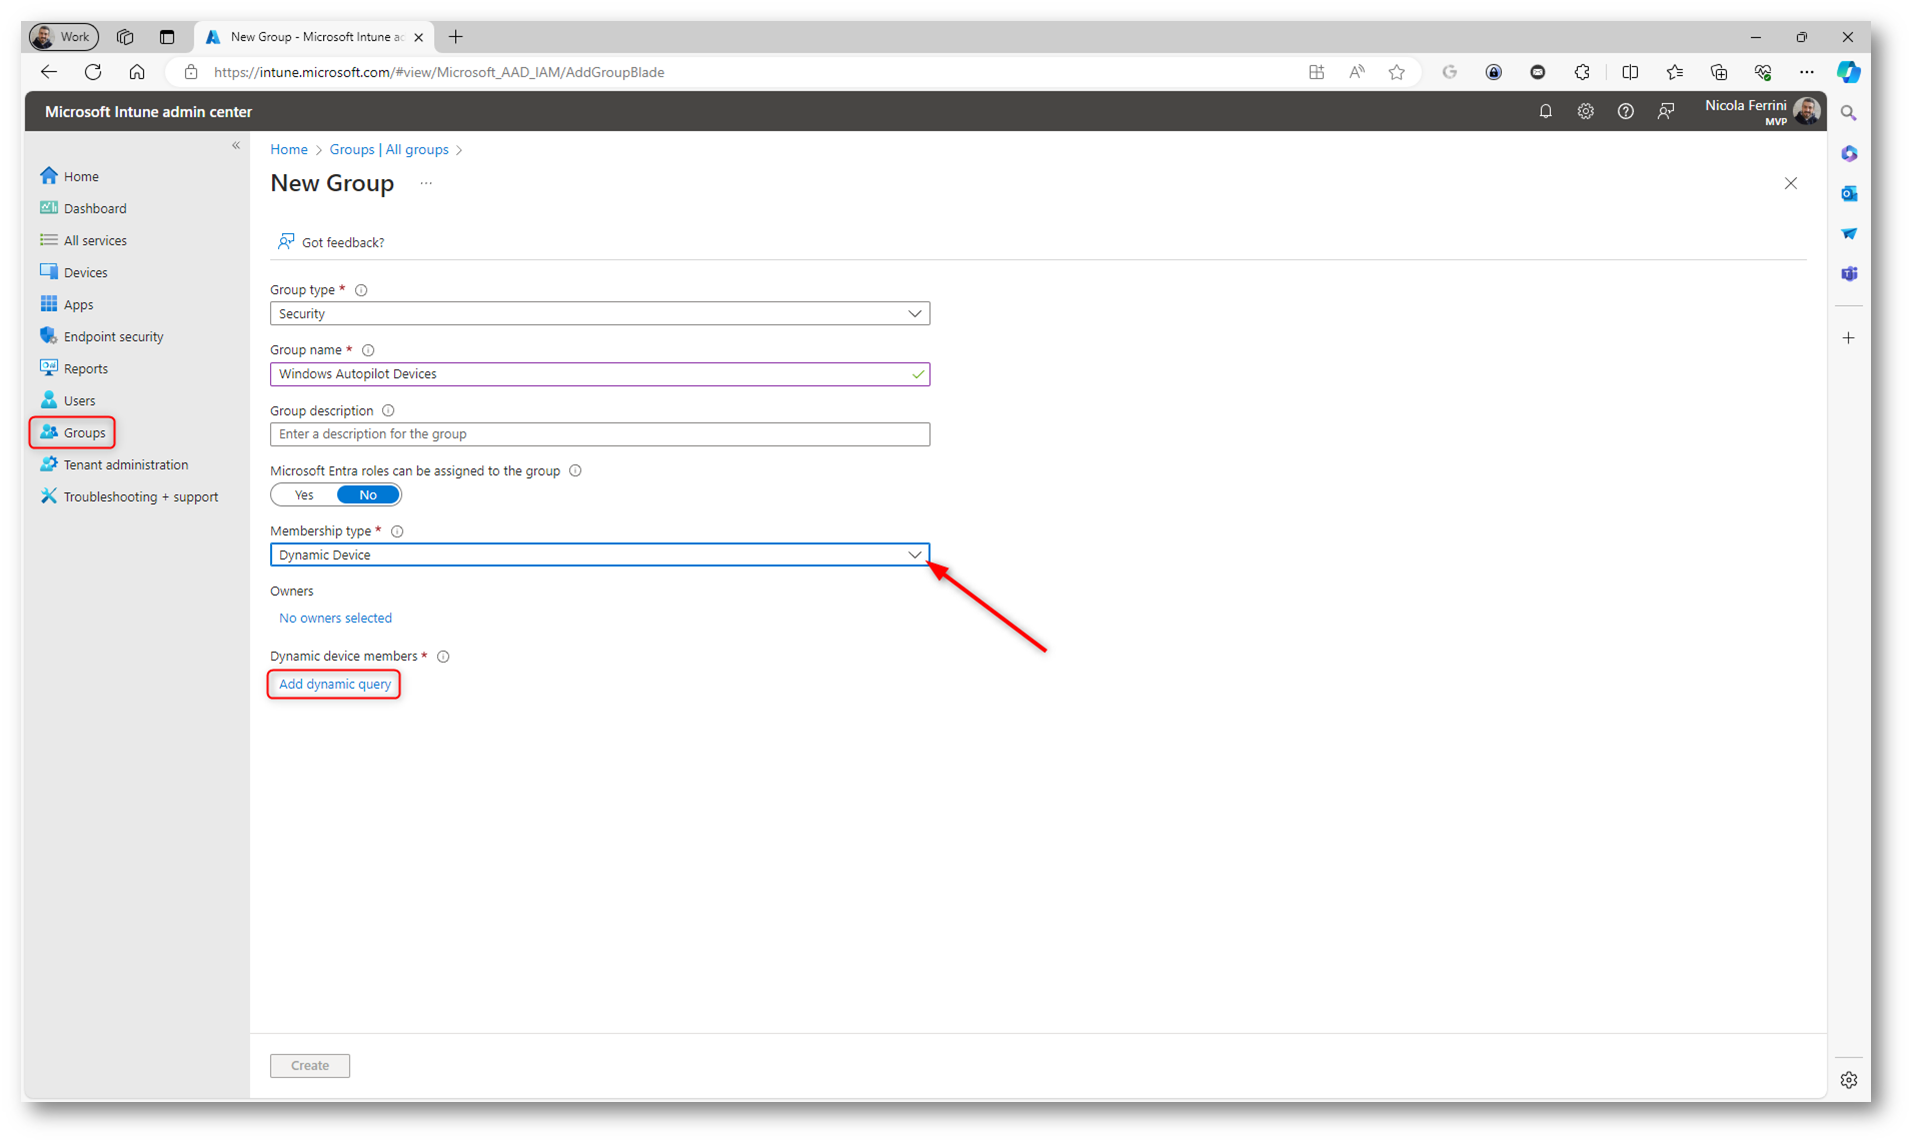Open the help question mark icon
The width and height of the screenshot is (1913, 1144).
pyautogui.click(x=1625, y=112)
